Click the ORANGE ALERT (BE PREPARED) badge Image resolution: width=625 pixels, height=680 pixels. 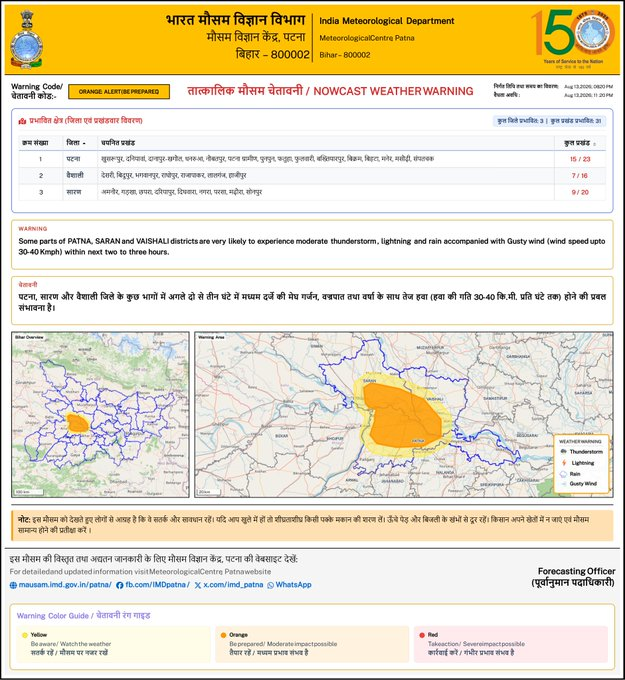coord(119,92)
